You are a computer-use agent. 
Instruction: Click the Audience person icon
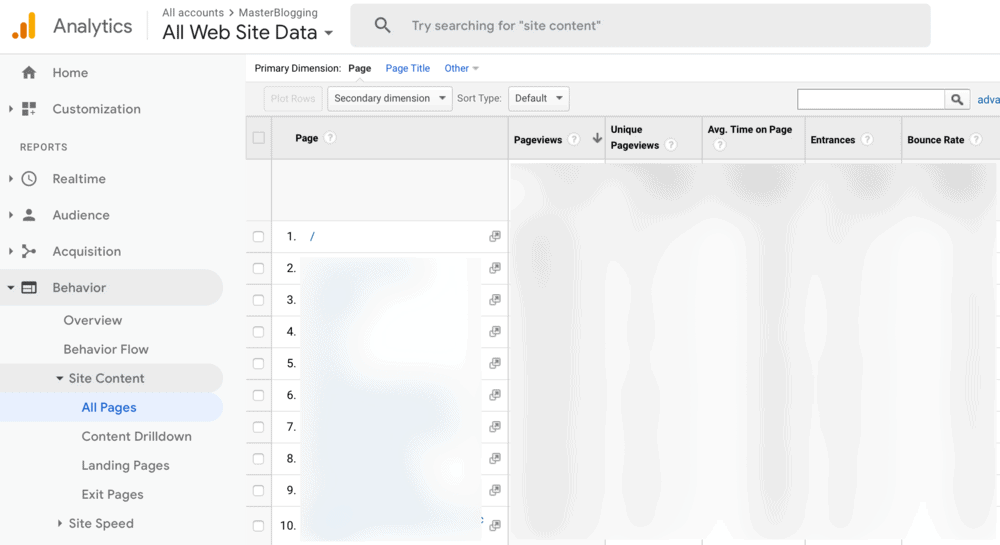point(29,215)
